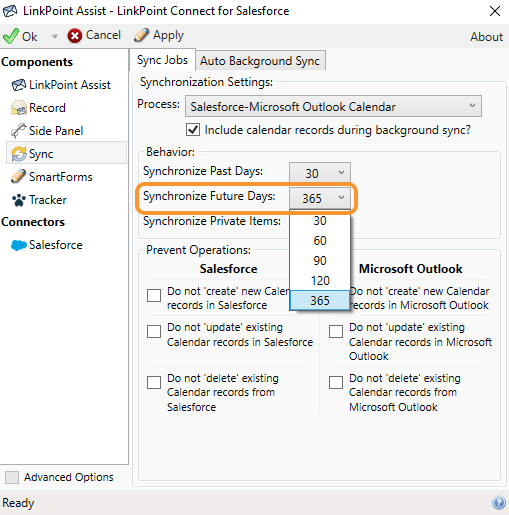Screen dimensions: 509x515
Task: Check Outlook do not 'delete' existing records
Action: coord(336,382)
